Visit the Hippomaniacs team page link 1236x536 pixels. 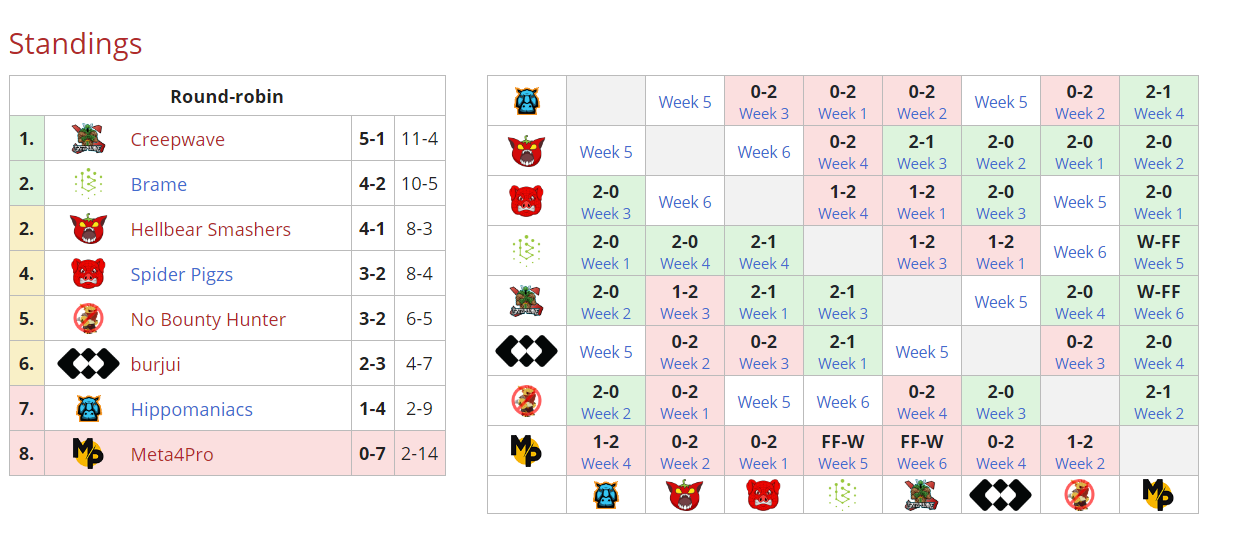coord(191,410)
